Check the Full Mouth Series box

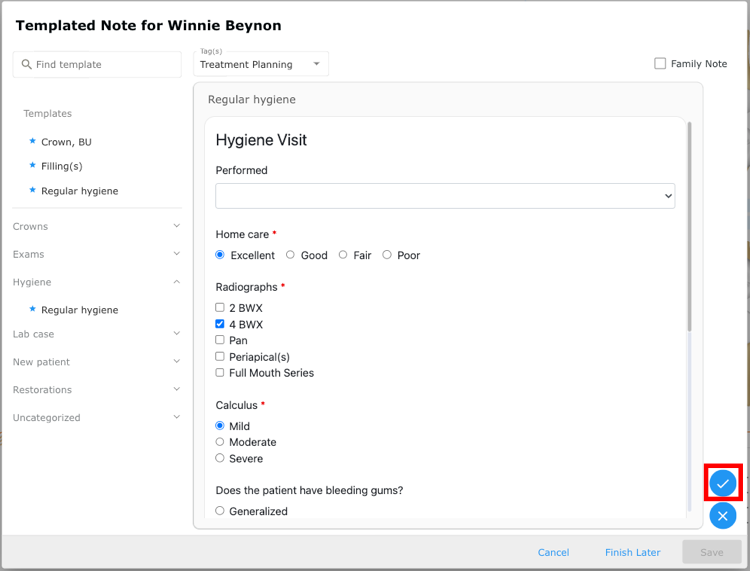click(220, 373)
